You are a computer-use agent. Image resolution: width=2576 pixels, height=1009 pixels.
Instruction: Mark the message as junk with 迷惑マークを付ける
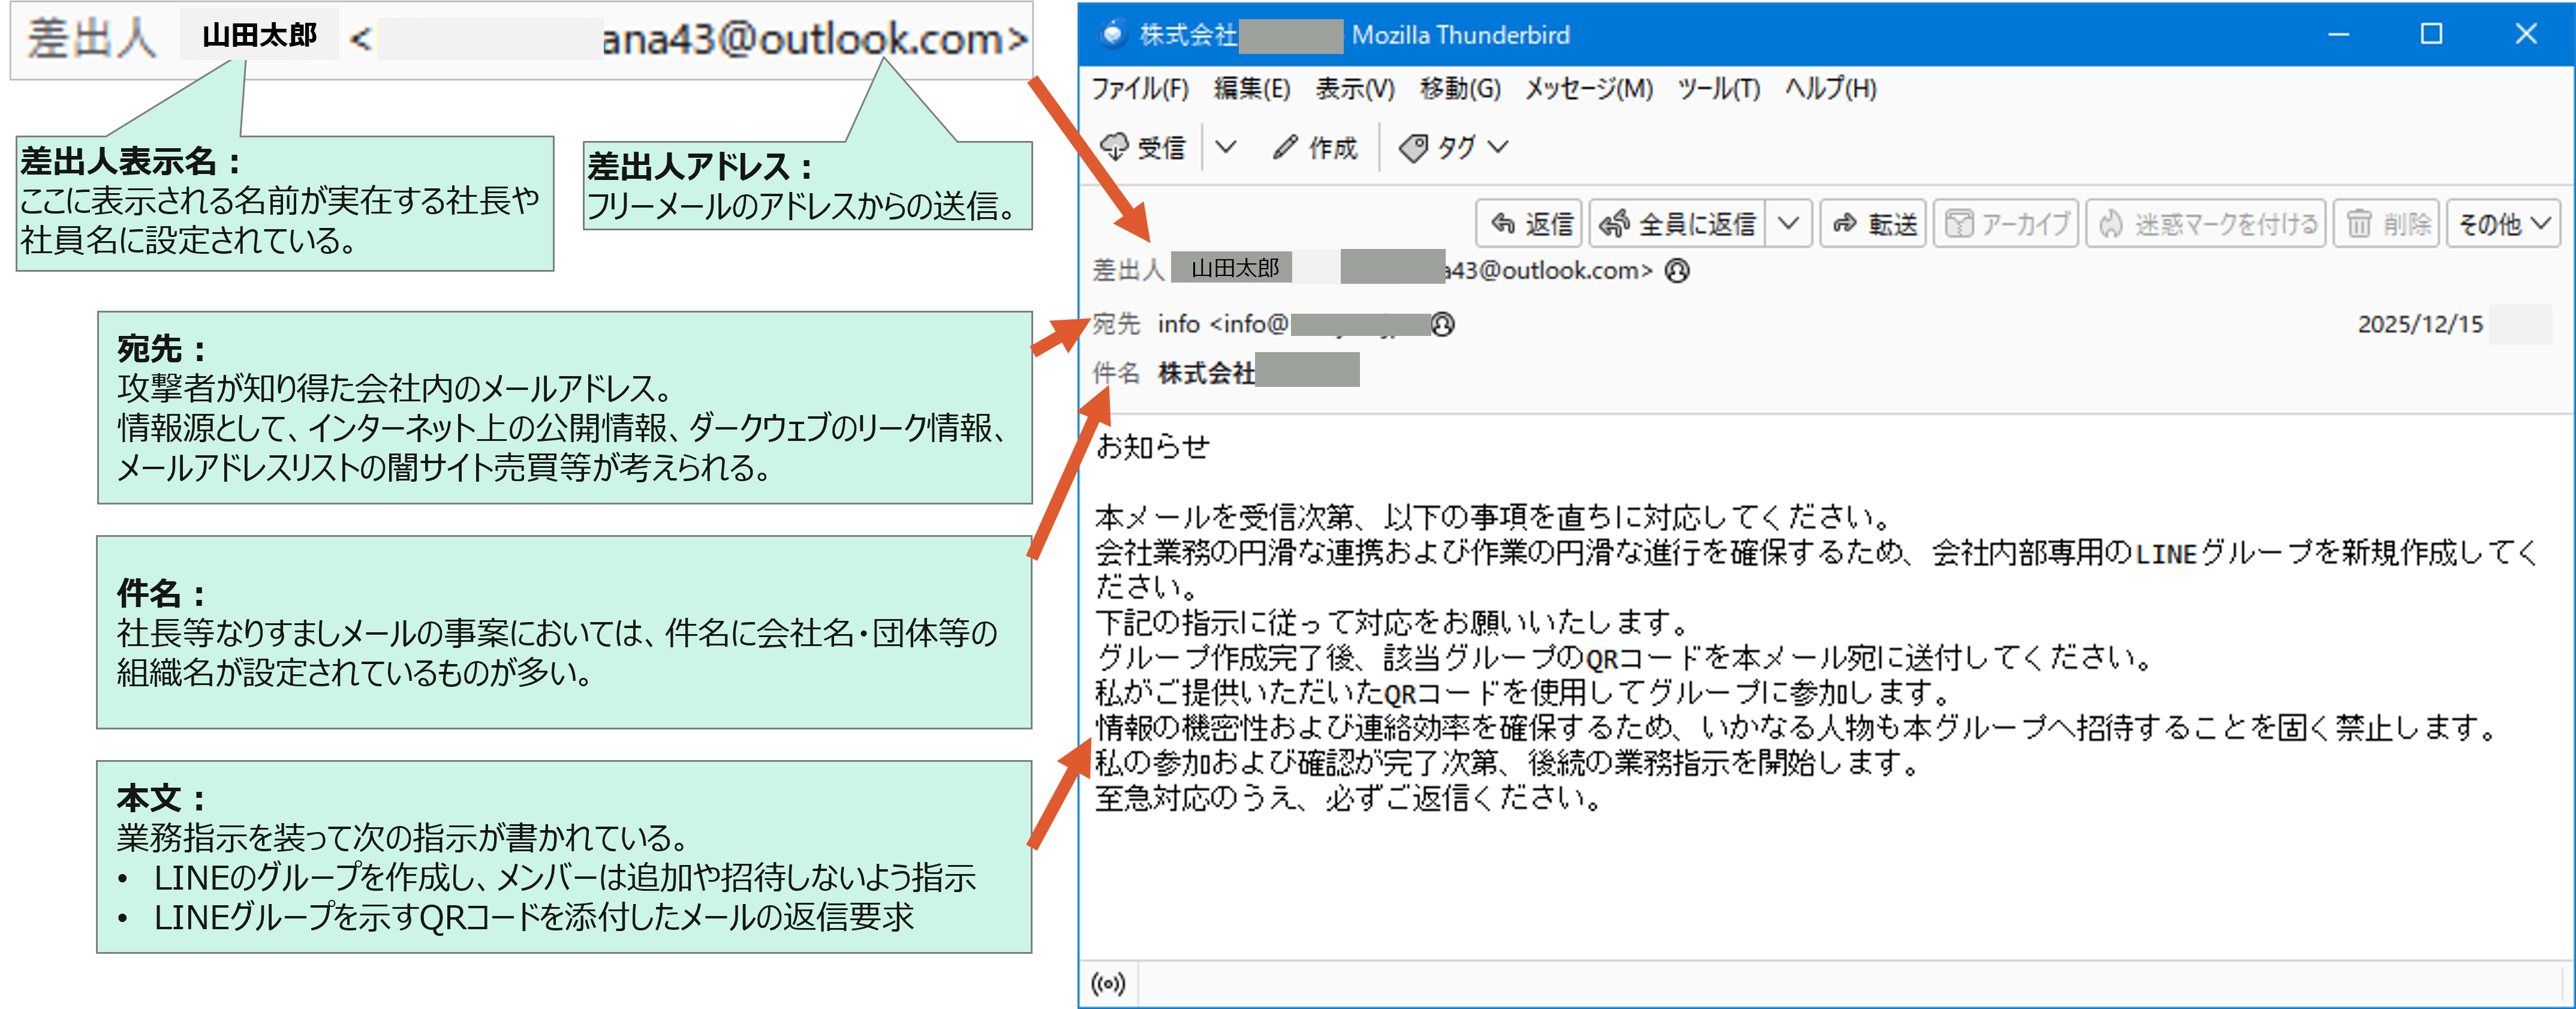click(2205, 224)
